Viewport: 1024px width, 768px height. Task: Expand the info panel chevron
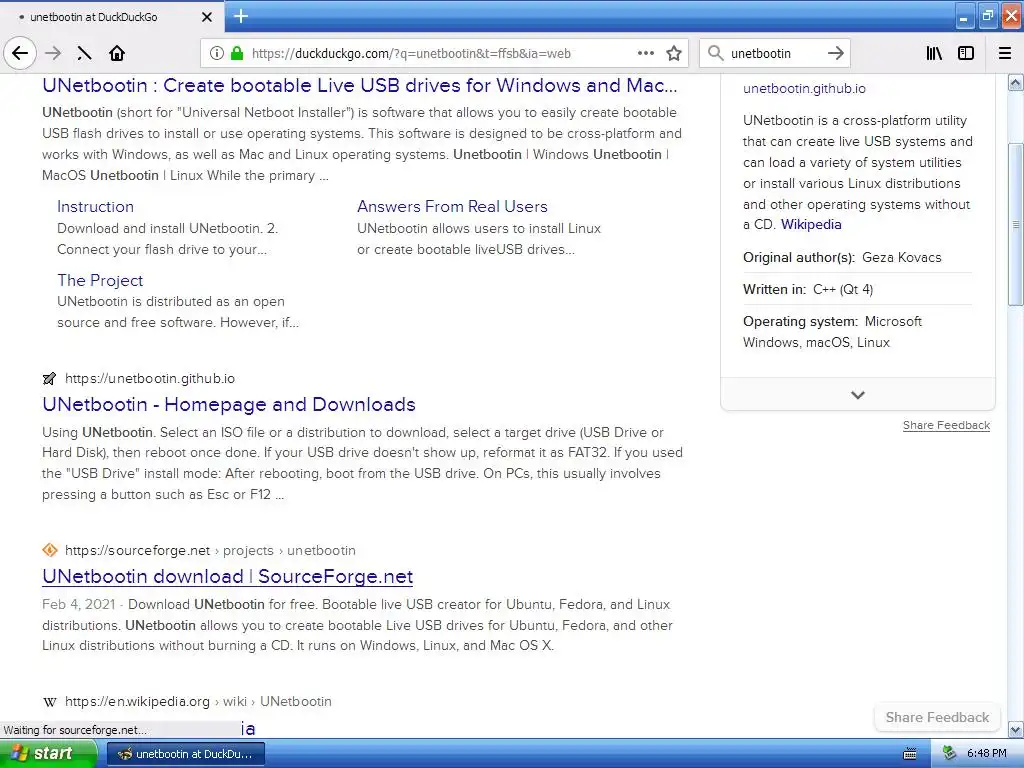pos(857,394)
